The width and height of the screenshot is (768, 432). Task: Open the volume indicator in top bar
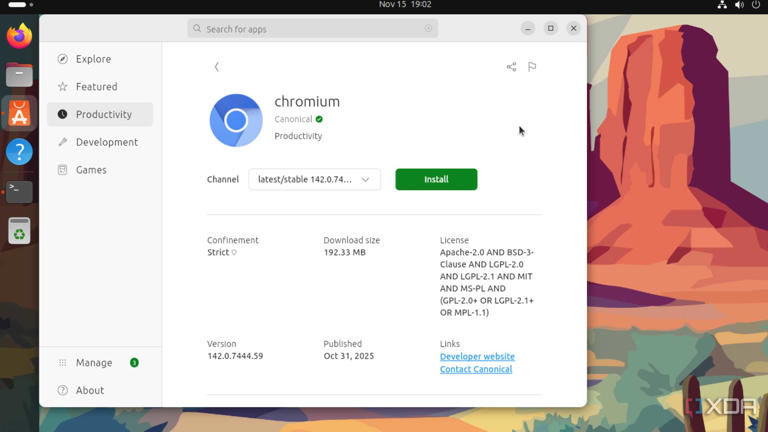point(739,5)
